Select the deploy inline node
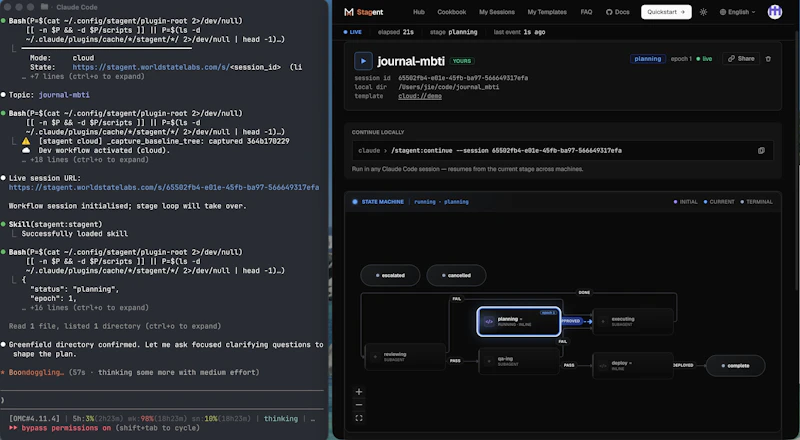The image size is (800, 440). click(633, 365)
